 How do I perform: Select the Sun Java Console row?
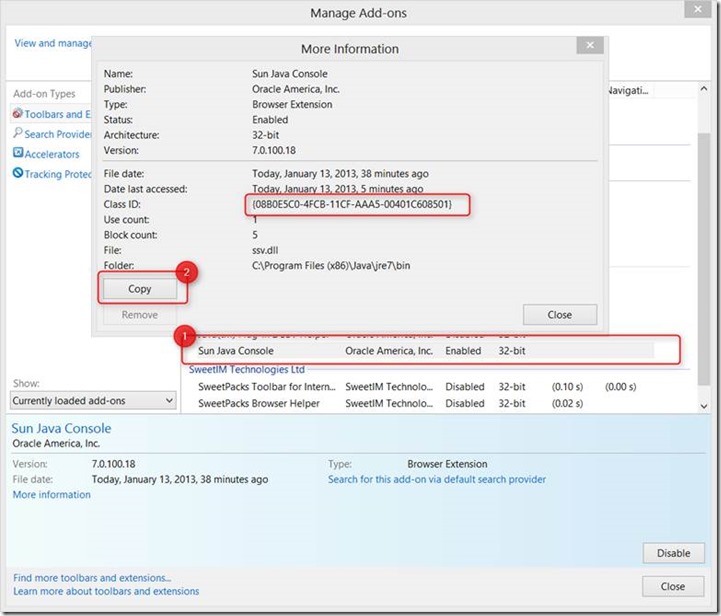coord(425,351)
